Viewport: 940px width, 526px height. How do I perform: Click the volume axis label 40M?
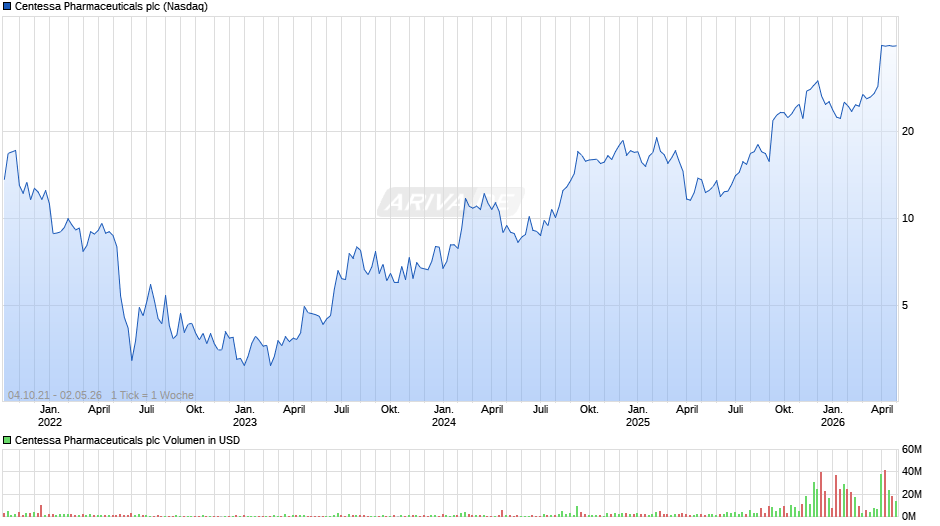tap(912, 471)
